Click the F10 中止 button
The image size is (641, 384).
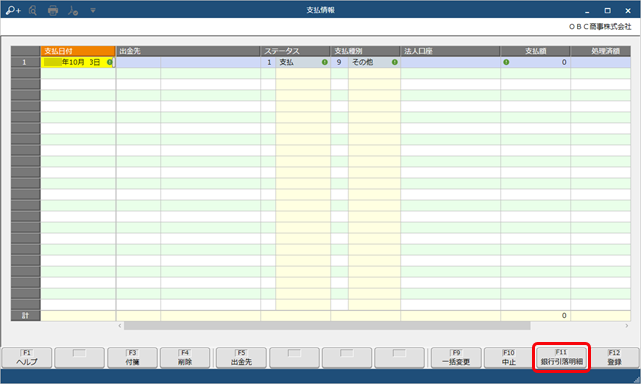click(x=509, y=358)
